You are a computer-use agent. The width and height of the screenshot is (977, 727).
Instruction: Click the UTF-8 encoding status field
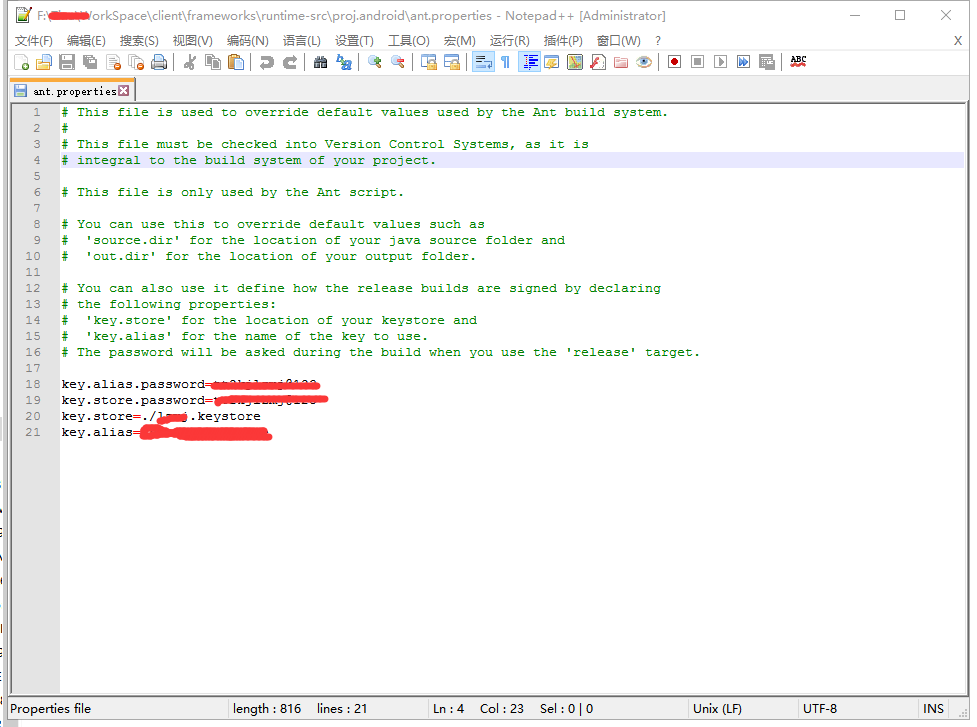[x=819, y=709]
